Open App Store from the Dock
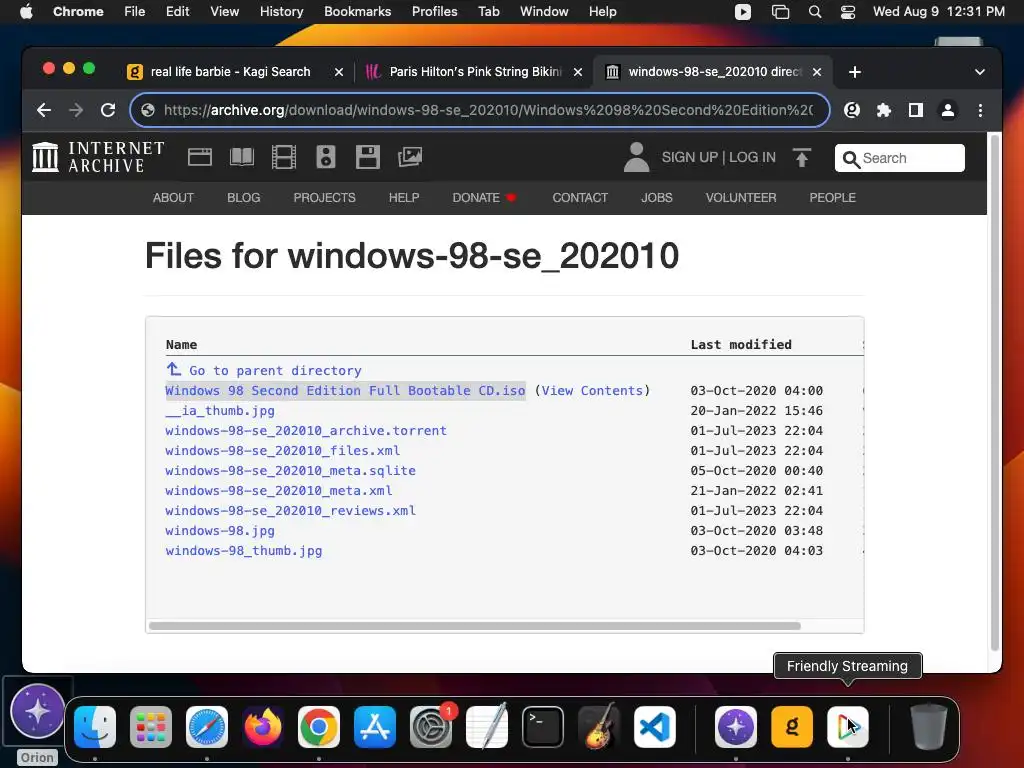The height and width of the screenshot is (768, 1024). (375, 727)
